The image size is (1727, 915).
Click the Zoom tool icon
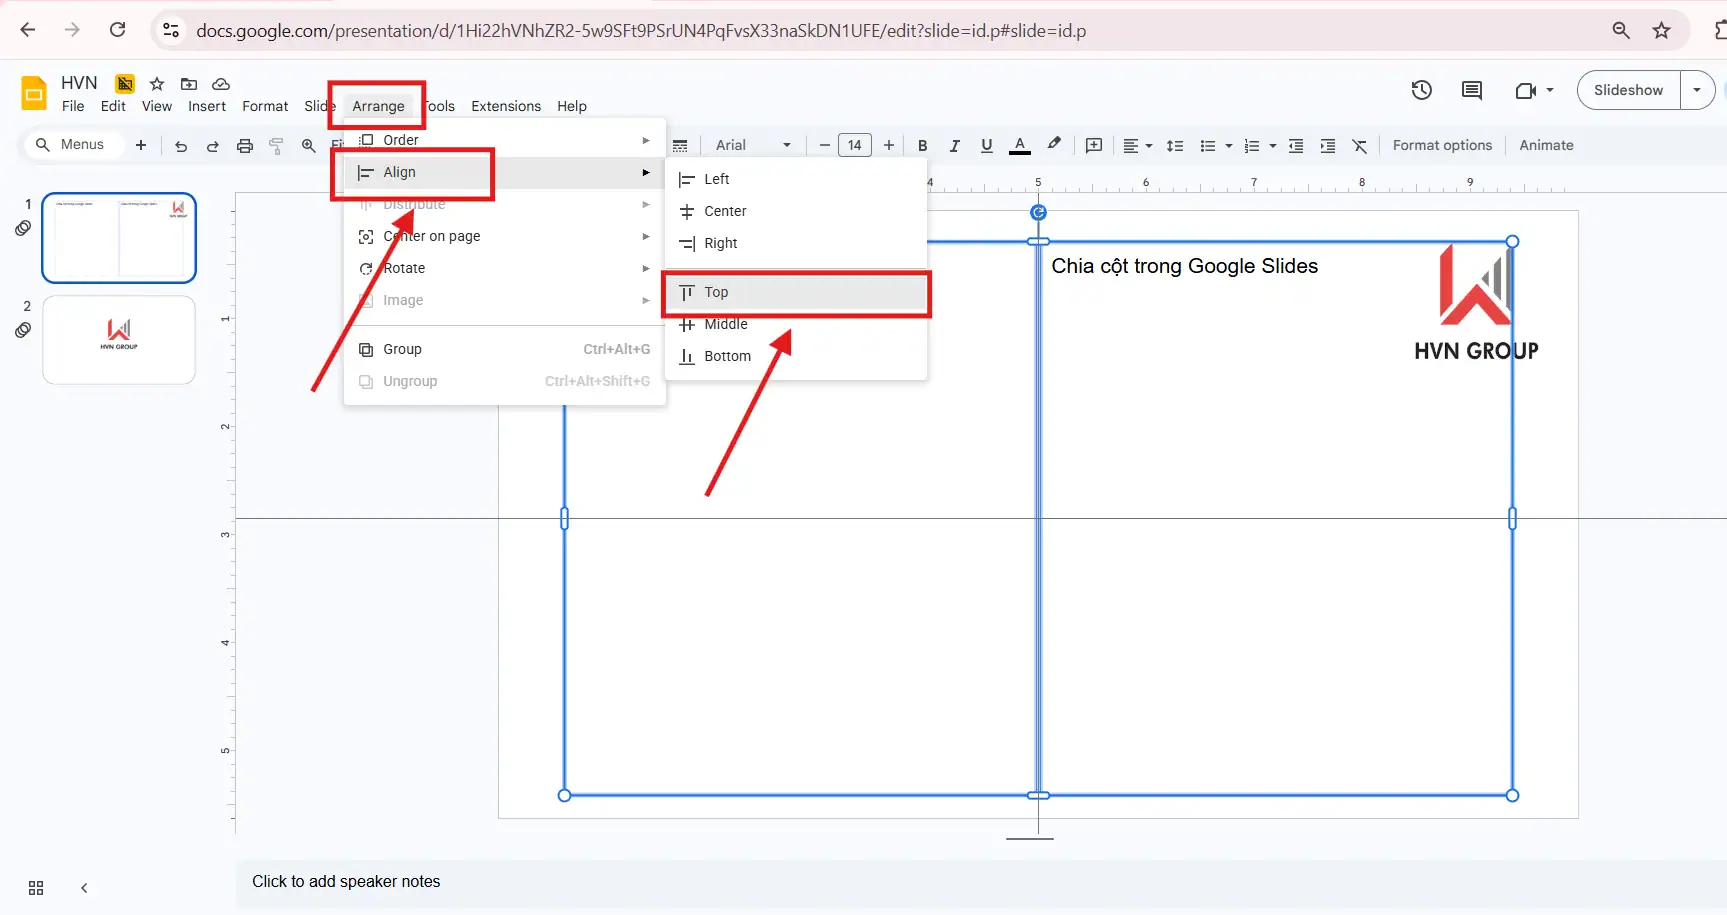(308, 145)
